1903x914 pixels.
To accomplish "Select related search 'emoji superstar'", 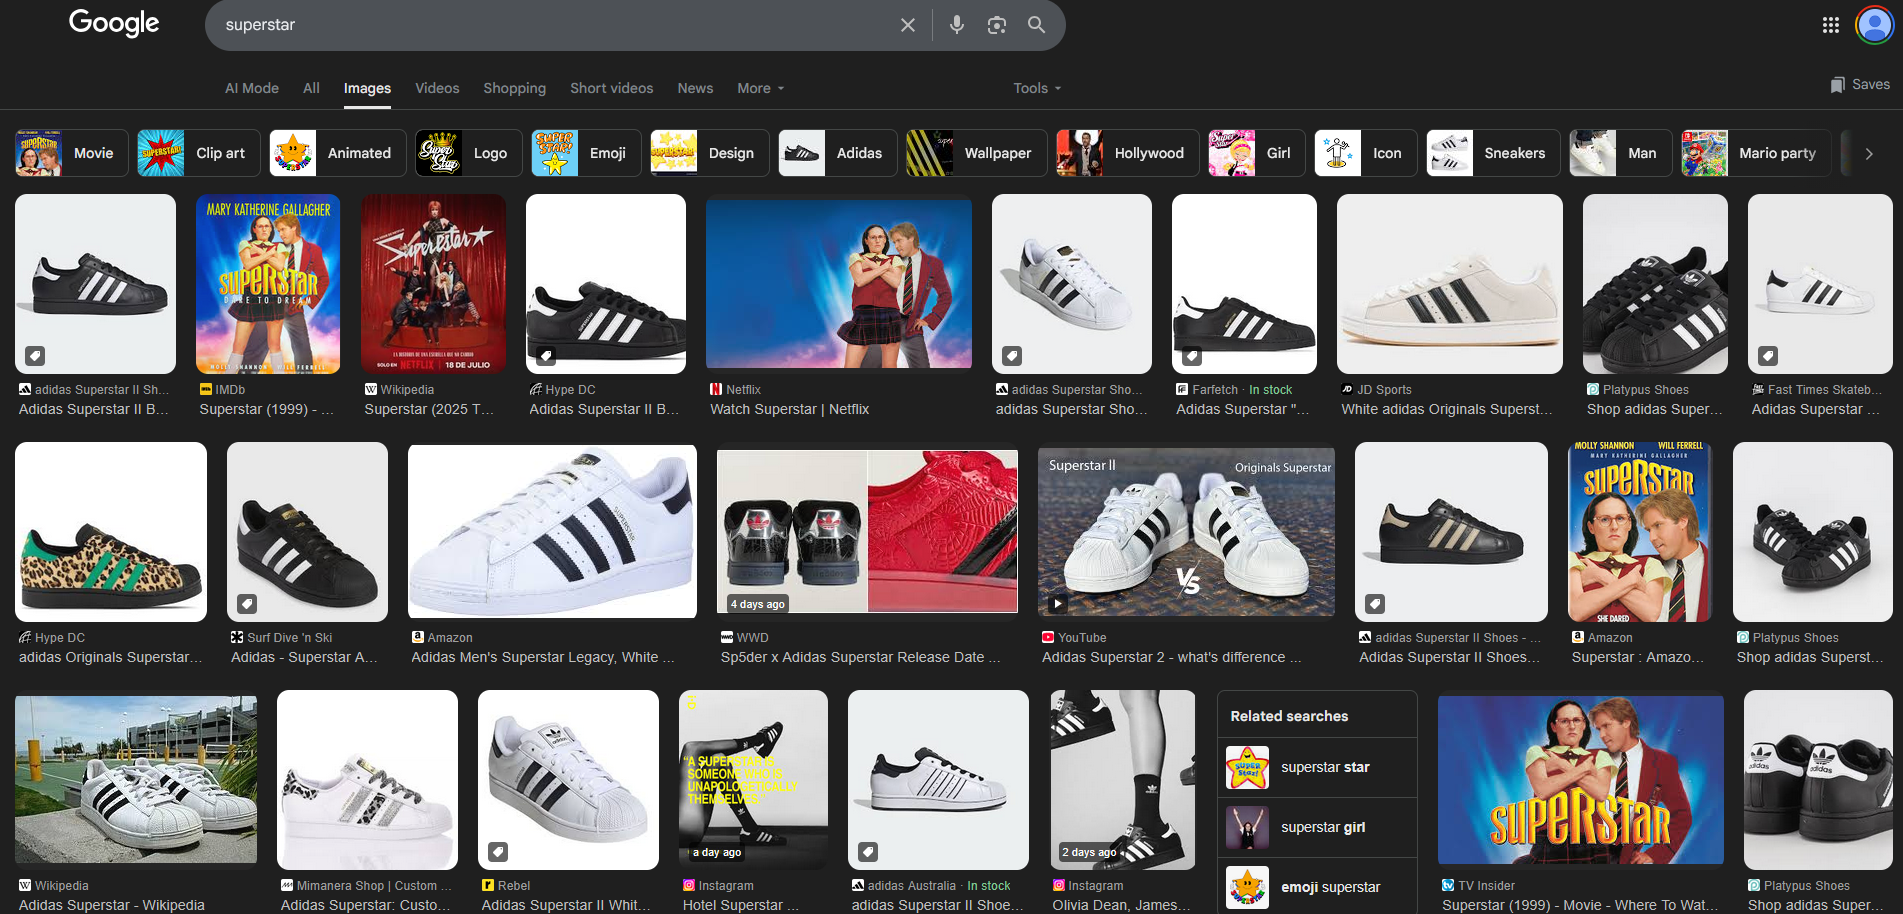I will coord(1317,887).
